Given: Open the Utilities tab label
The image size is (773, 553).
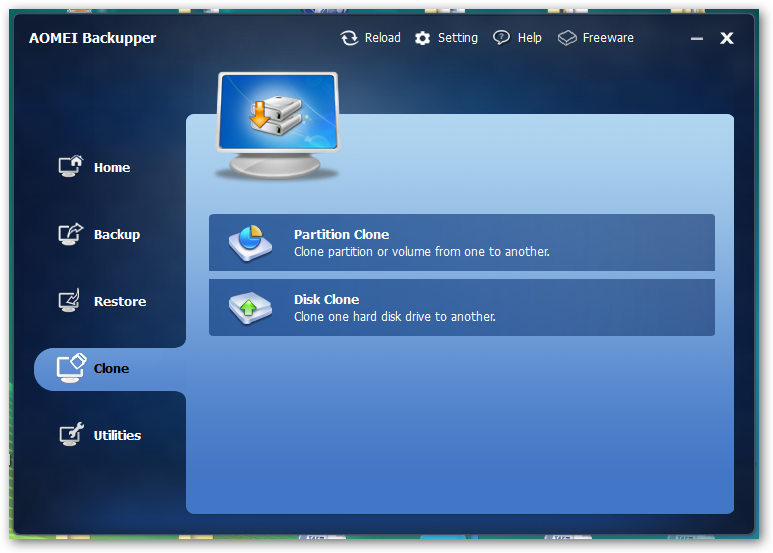Looking at the screenshot, I should point(117,435).
